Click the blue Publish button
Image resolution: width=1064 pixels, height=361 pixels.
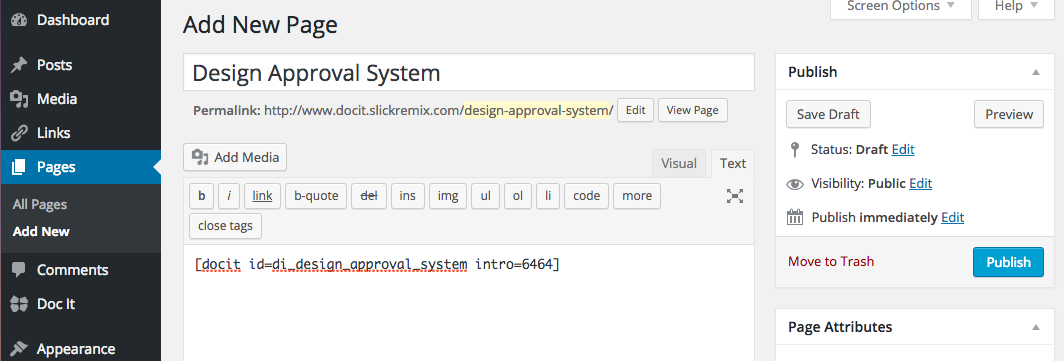point(1008,262)
